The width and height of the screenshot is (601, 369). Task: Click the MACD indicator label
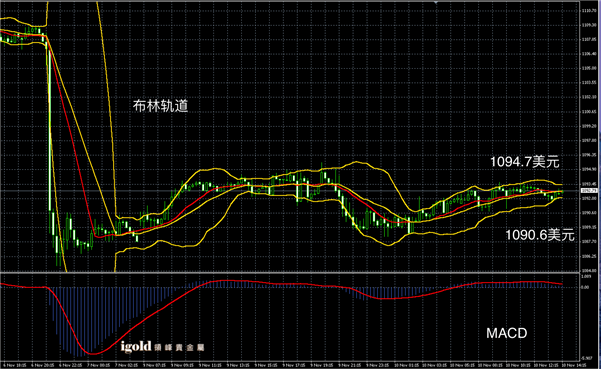pos(507,333)
